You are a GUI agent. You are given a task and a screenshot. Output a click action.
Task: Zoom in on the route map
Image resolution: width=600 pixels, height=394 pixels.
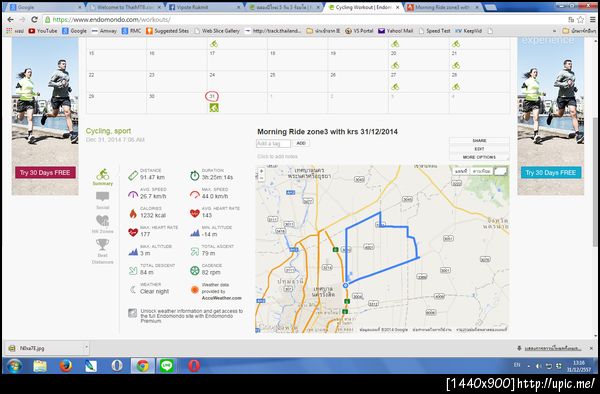coord(261,171)
